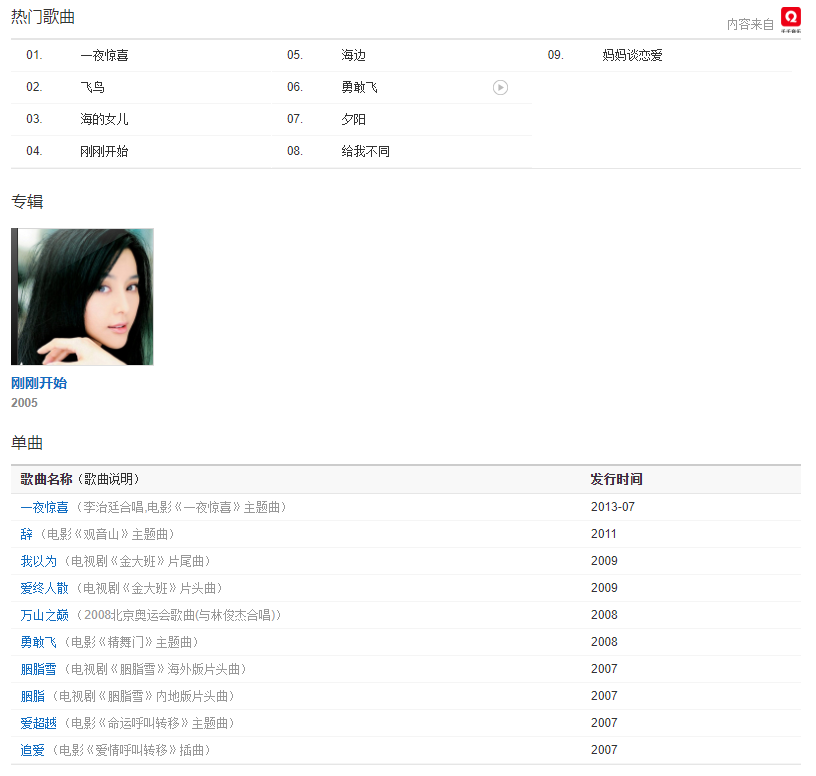Open single 万山之巅 link
Viewport: 816px width, 776px height.
click(45, 616)
